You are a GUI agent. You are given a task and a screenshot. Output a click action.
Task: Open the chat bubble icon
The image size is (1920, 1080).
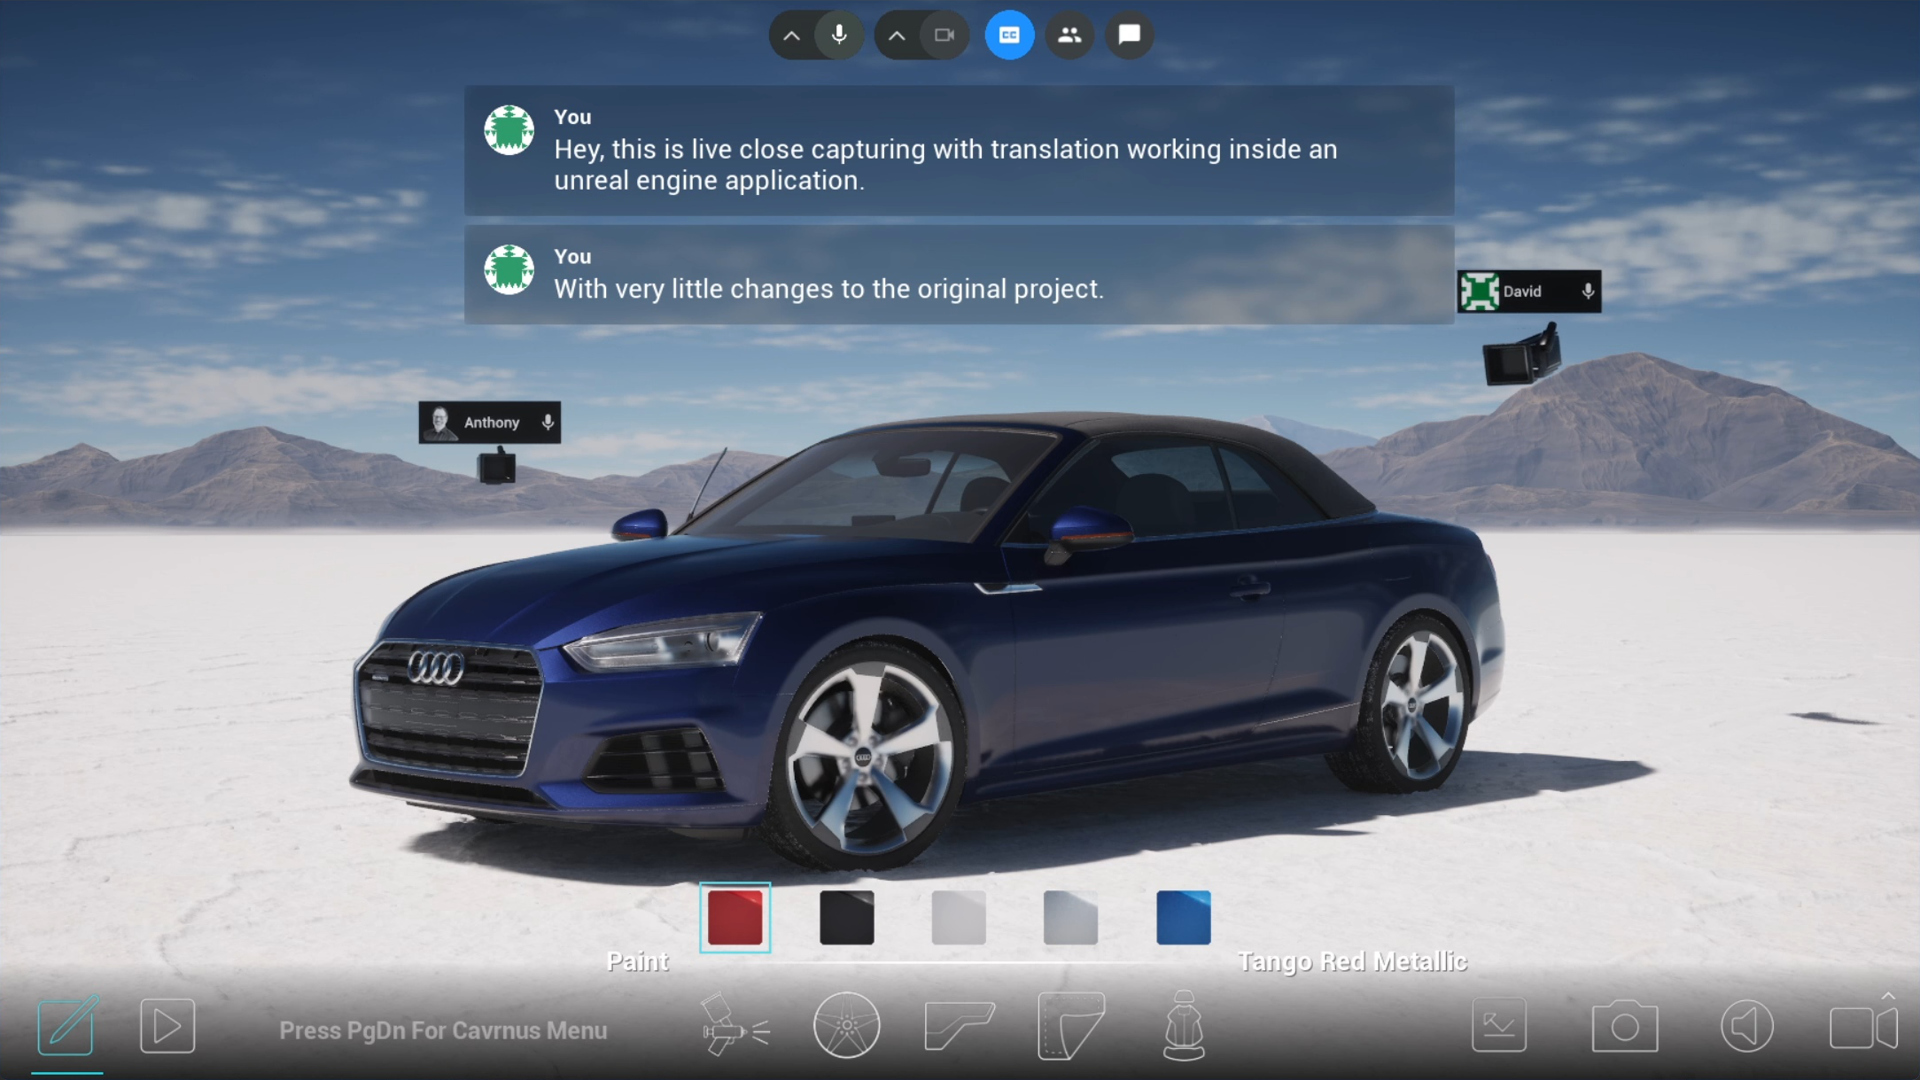click(x=1129, y=35)
